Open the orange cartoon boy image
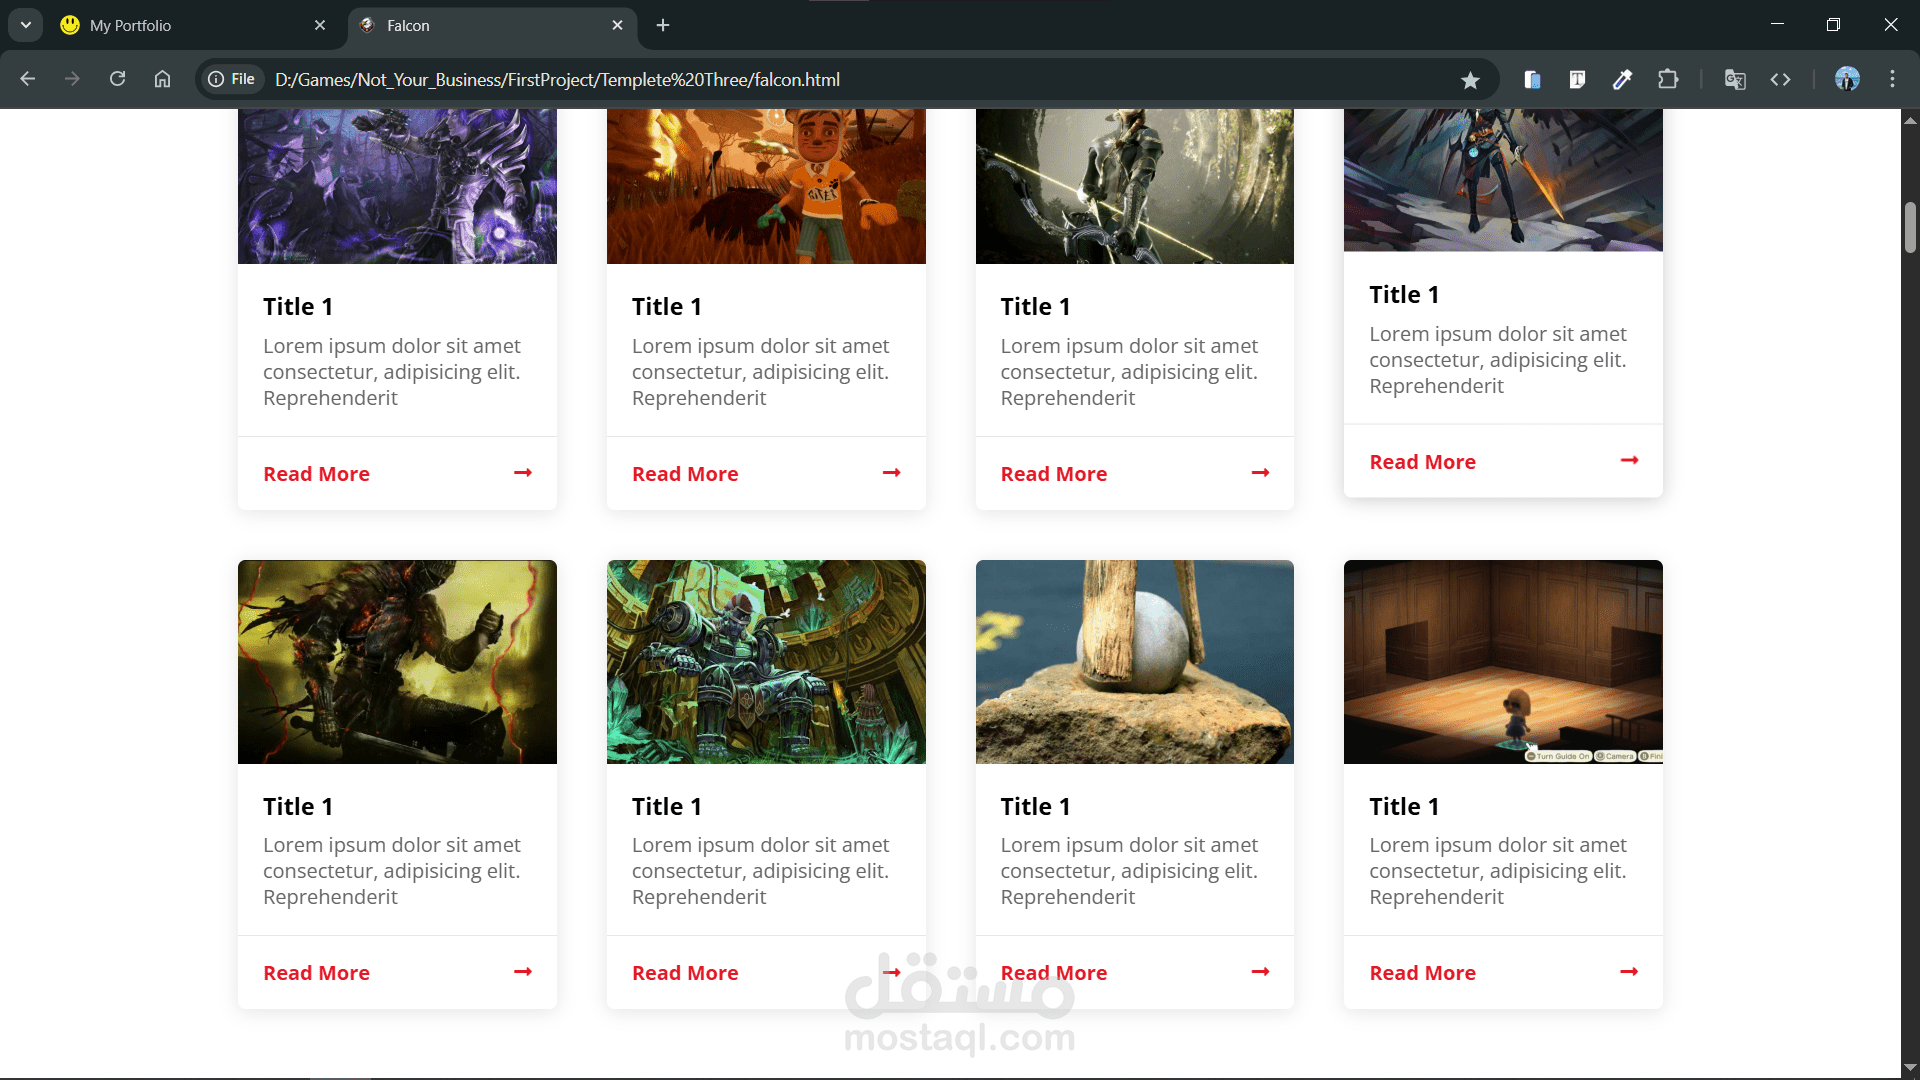This screenshot has width=1920, height=1080. pyautogui.click(x=766, y=186)
